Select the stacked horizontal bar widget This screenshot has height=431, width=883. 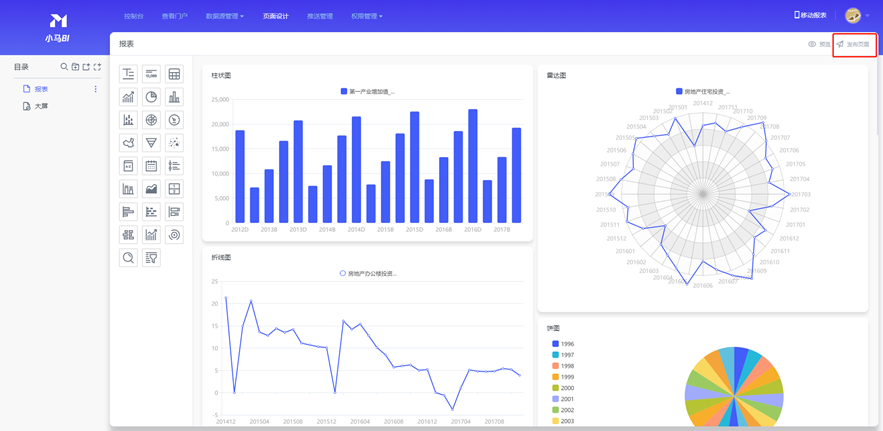coord(175,212)
